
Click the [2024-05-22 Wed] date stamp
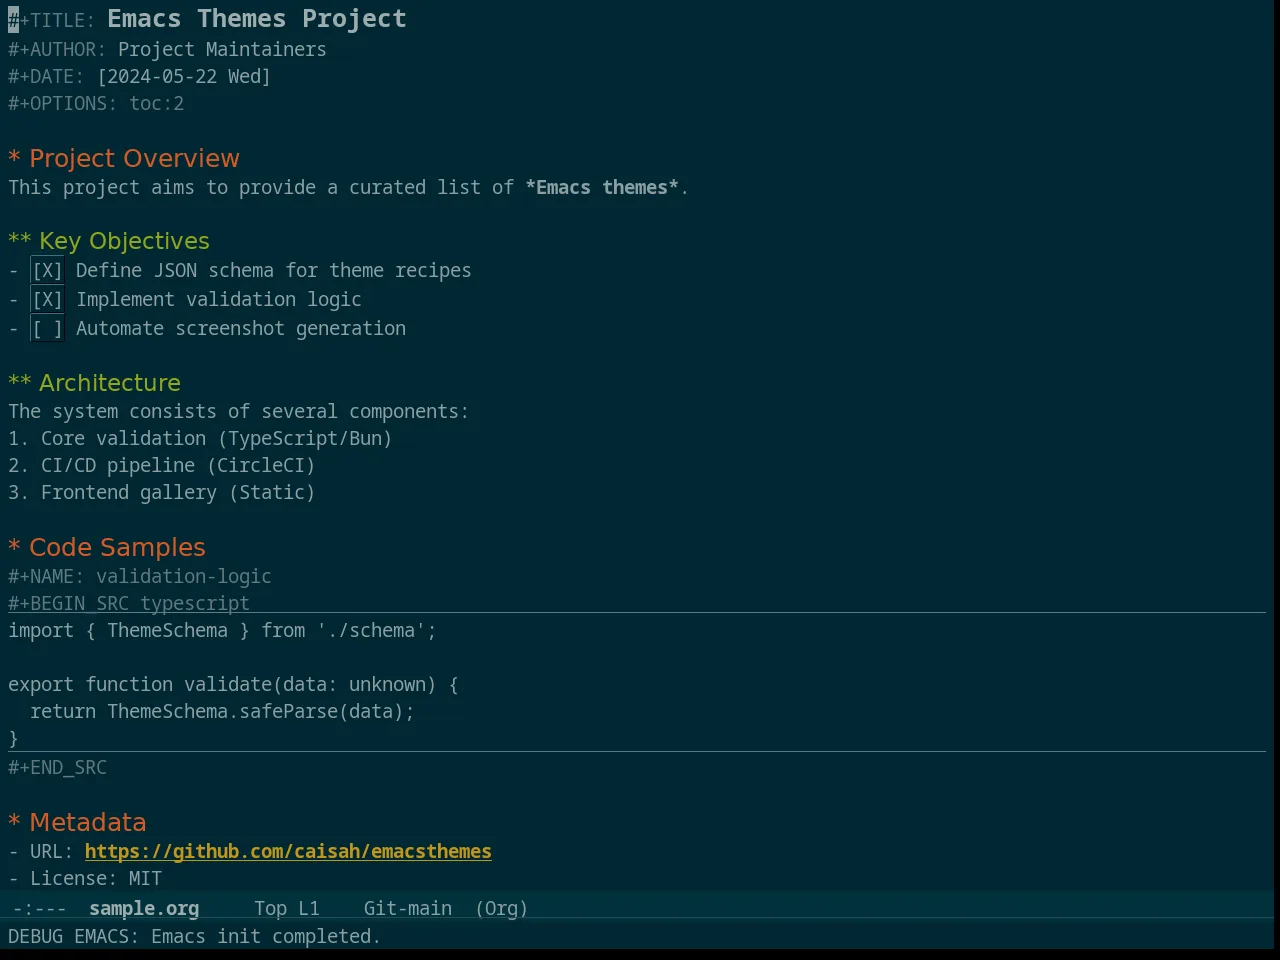184,76
